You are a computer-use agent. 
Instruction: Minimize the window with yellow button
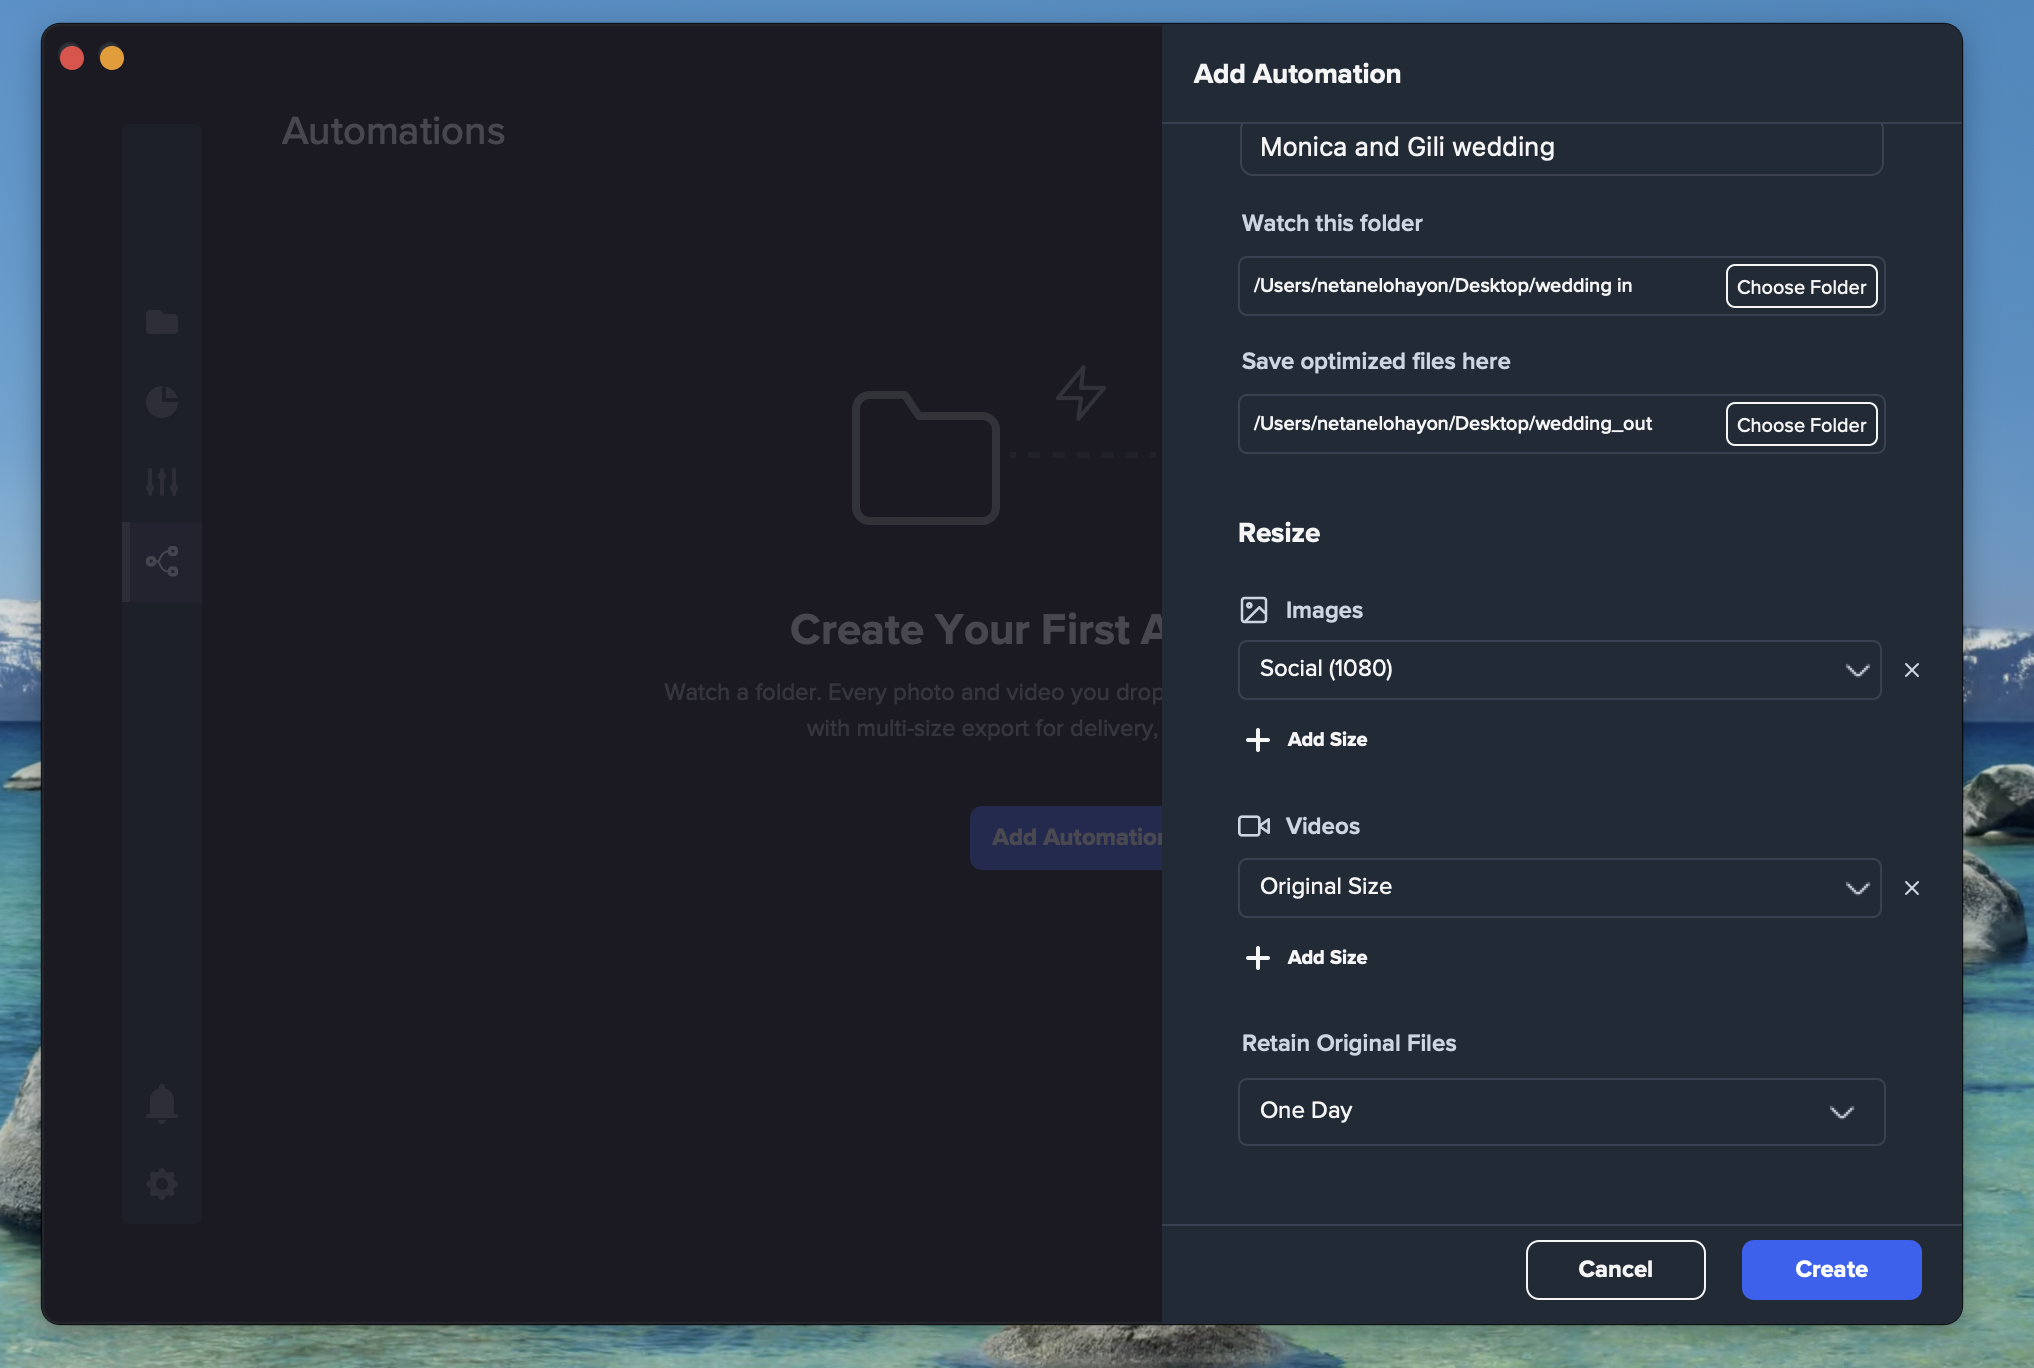pyautogui.click(x=112, y=58)
